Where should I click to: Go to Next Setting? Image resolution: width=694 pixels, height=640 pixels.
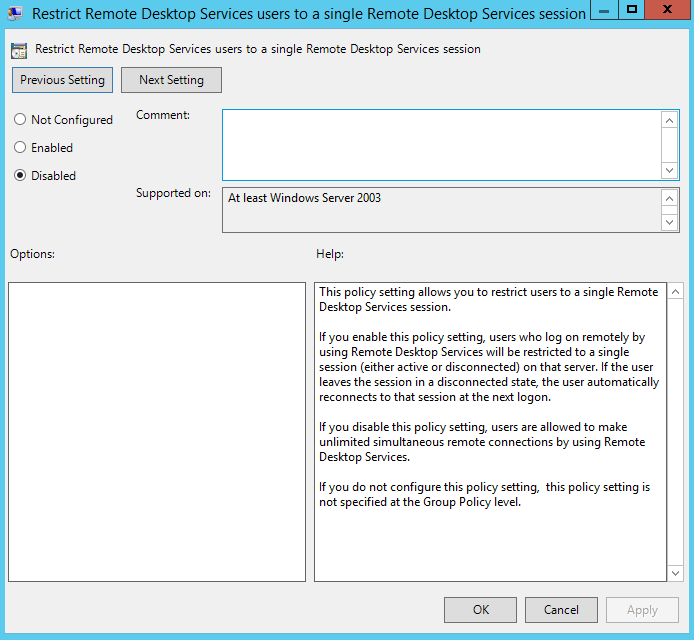click(171, 80)
